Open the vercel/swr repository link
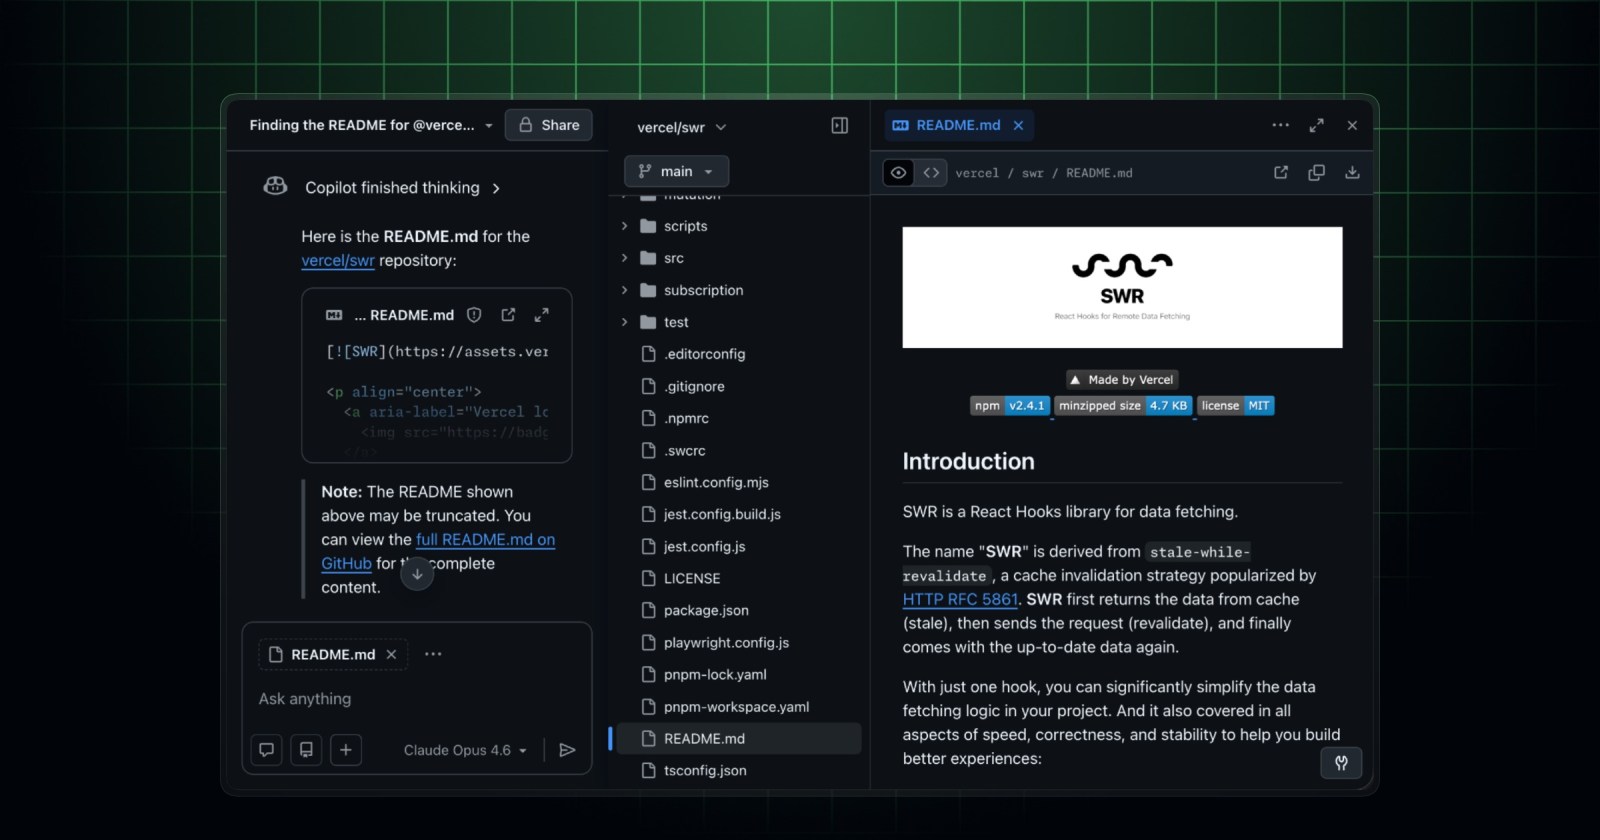The height and width of the screenshot is (840, 1600). click(x=338, y=260)
